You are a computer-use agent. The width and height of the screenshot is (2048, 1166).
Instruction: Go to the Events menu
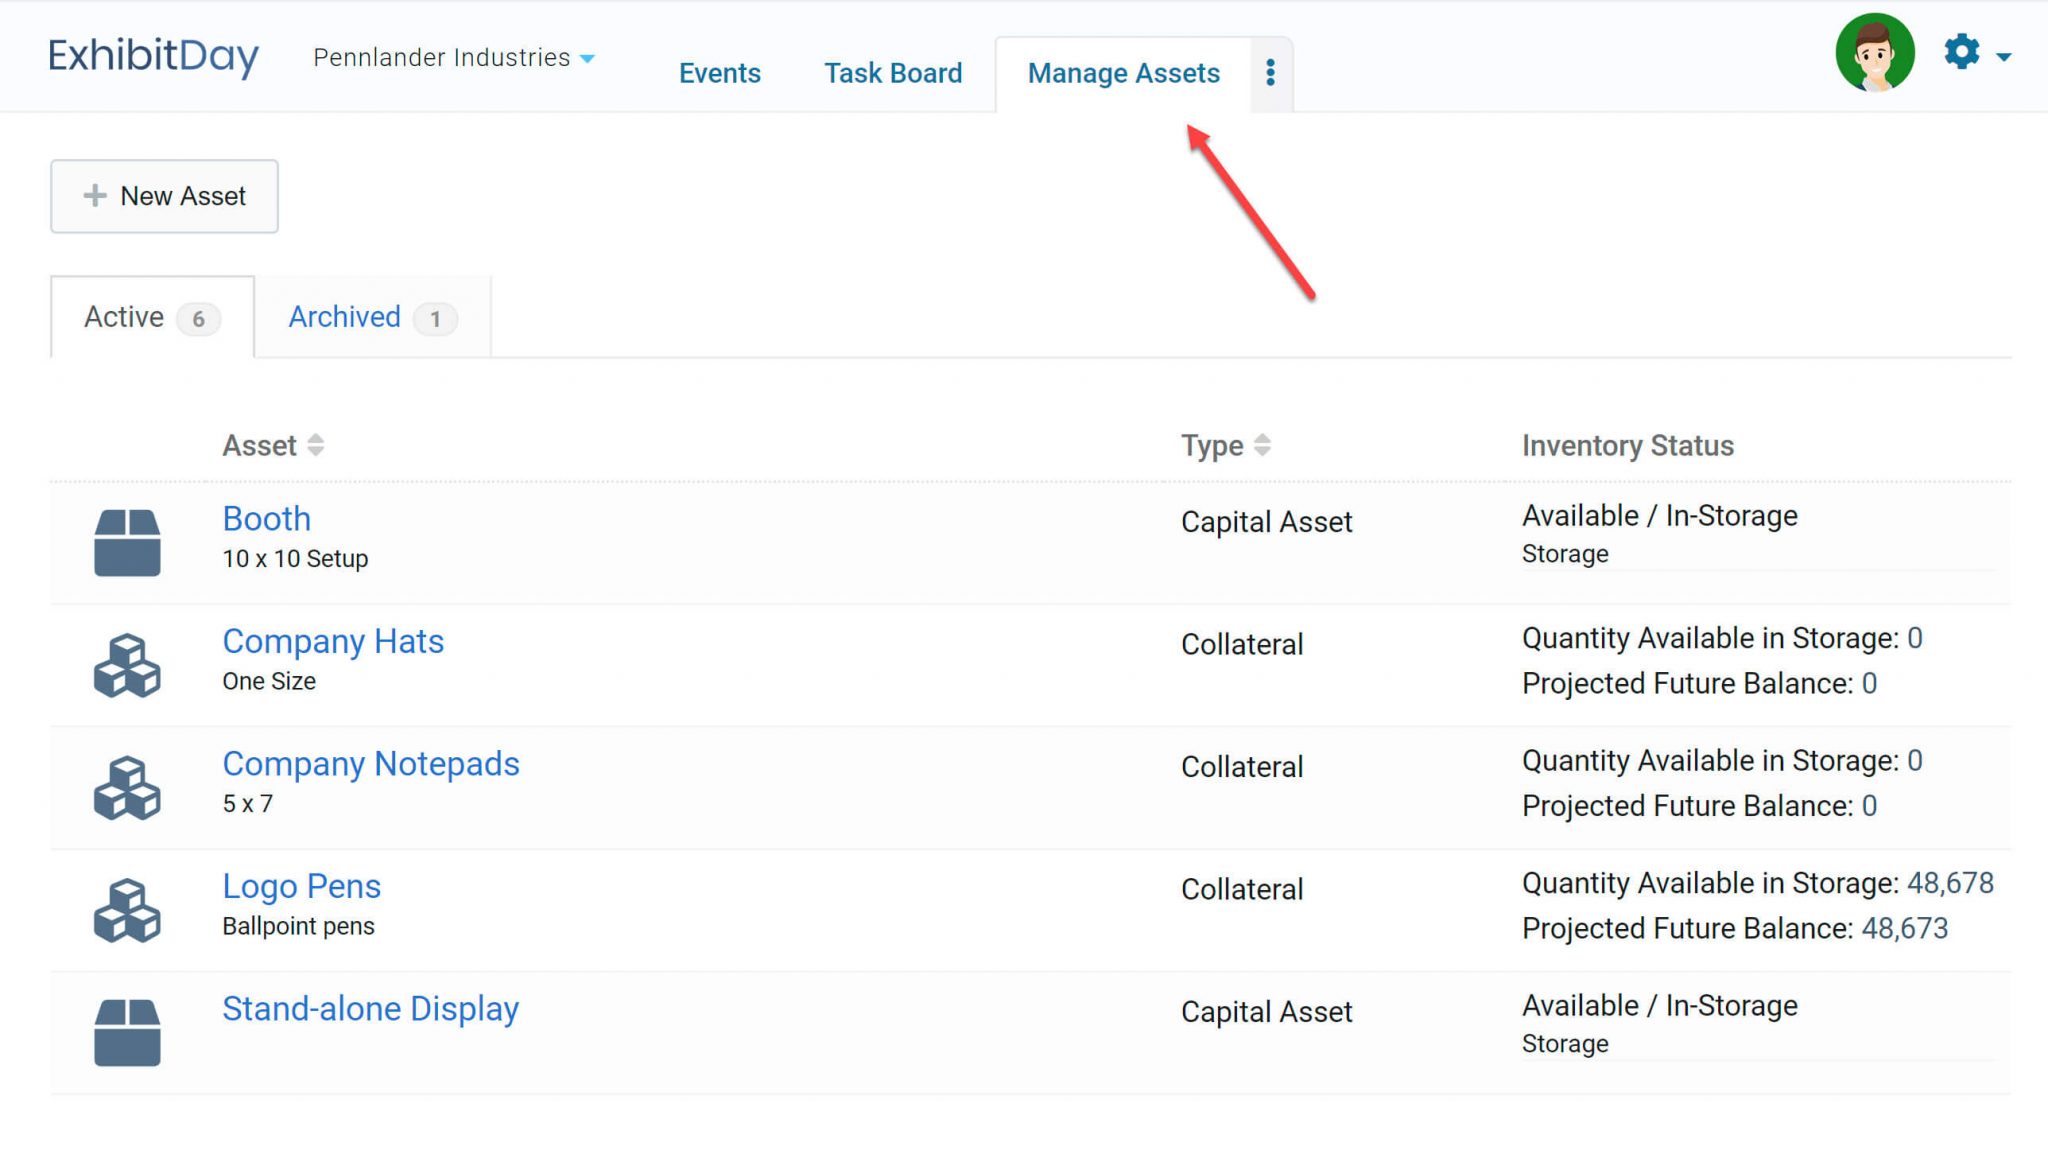coord(719,73)
